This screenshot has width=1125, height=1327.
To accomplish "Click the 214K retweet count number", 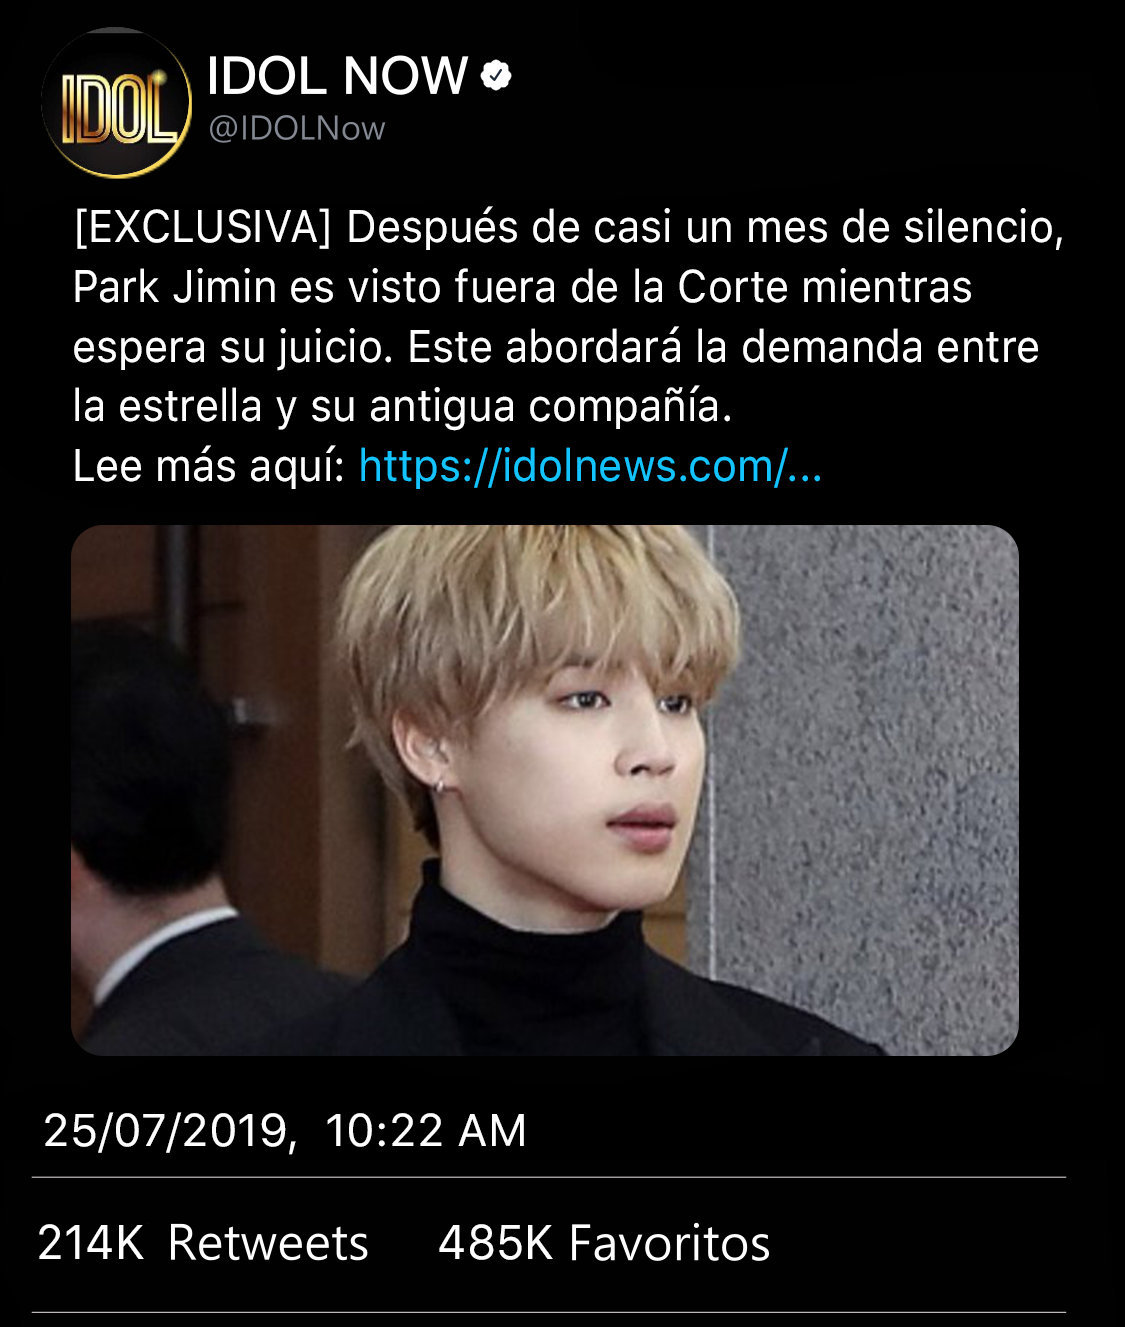I will (91, 1243).
